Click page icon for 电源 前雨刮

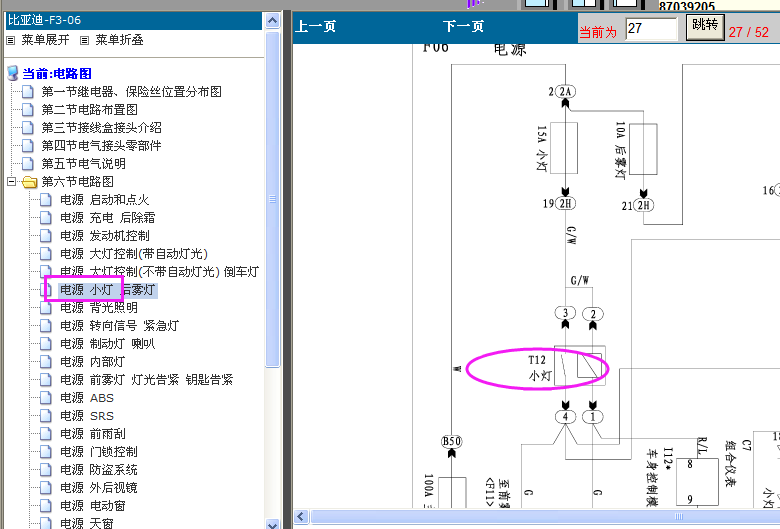tap(46, 433)
